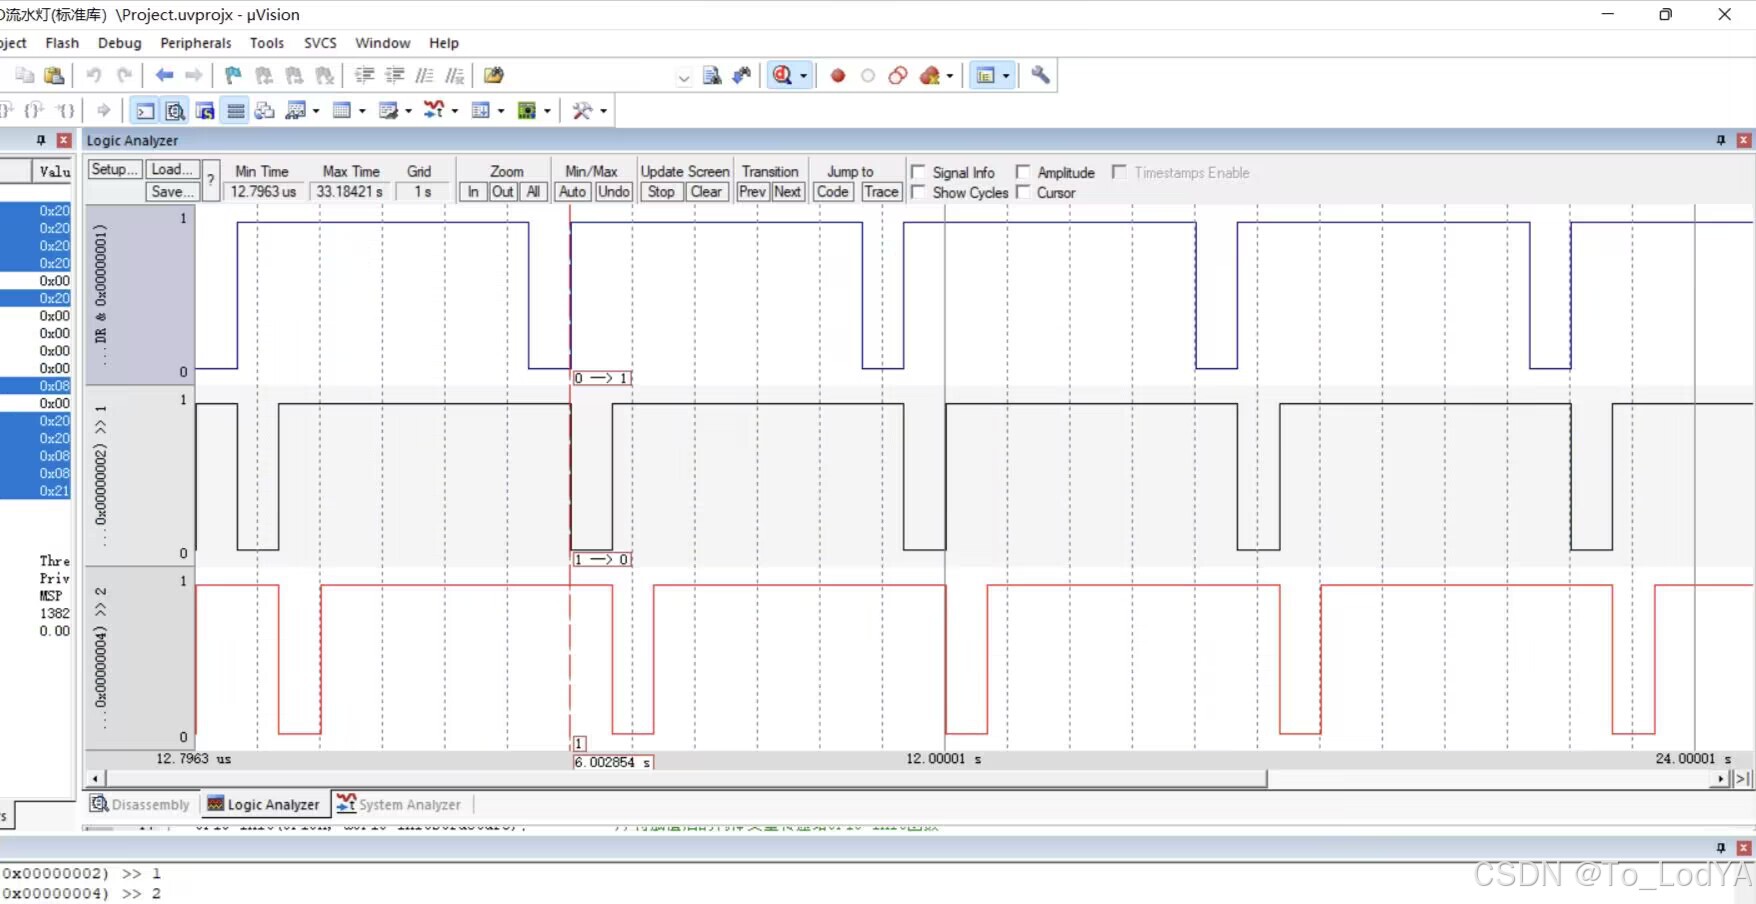Image resolution: width=1756 pixels, height=904 pixels.
Task: Open the Serial Windows dropdown arrow
Action: click(x=408, y=111)
